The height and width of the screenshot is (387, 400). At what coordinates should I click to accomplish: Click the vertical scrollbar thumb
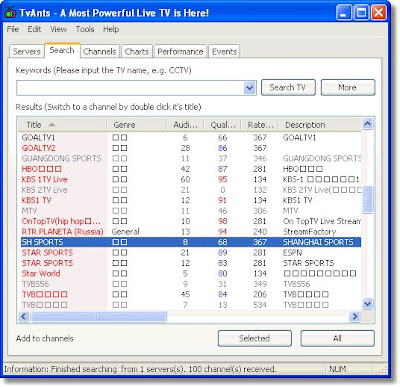367,199
